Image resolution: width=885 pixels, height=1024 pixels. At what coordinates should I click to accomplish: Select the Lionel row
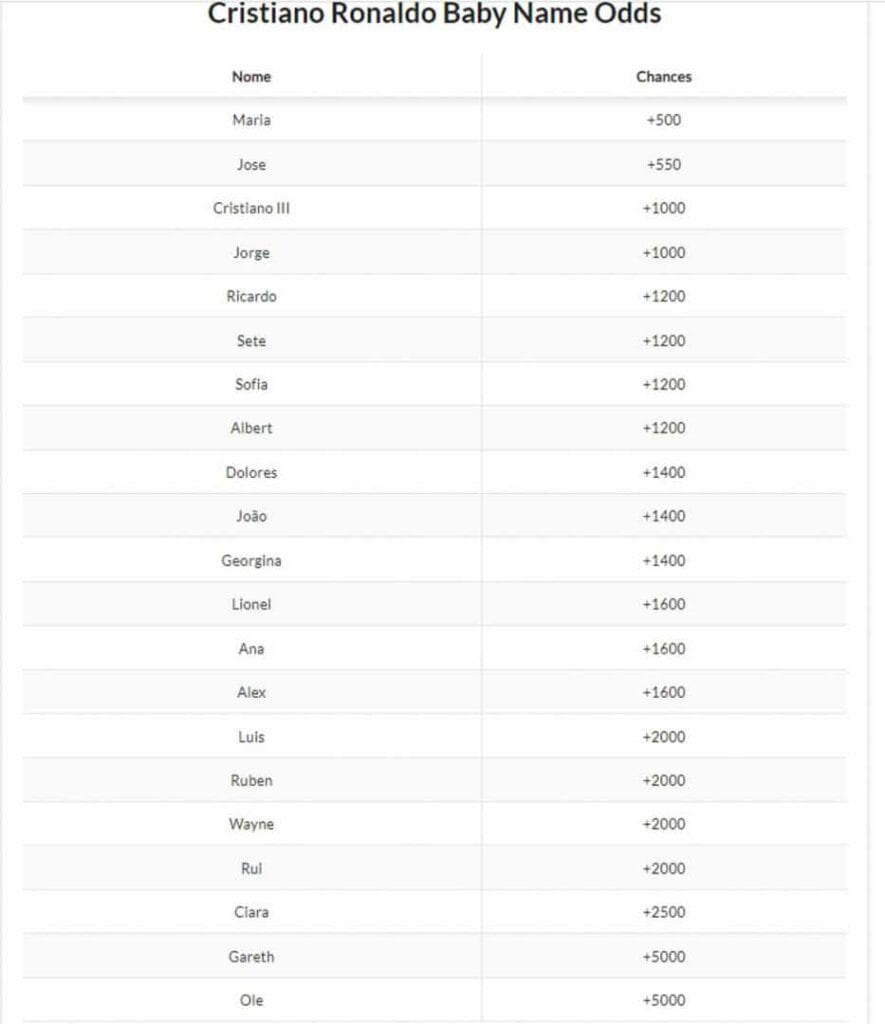[x=251, y=604]
